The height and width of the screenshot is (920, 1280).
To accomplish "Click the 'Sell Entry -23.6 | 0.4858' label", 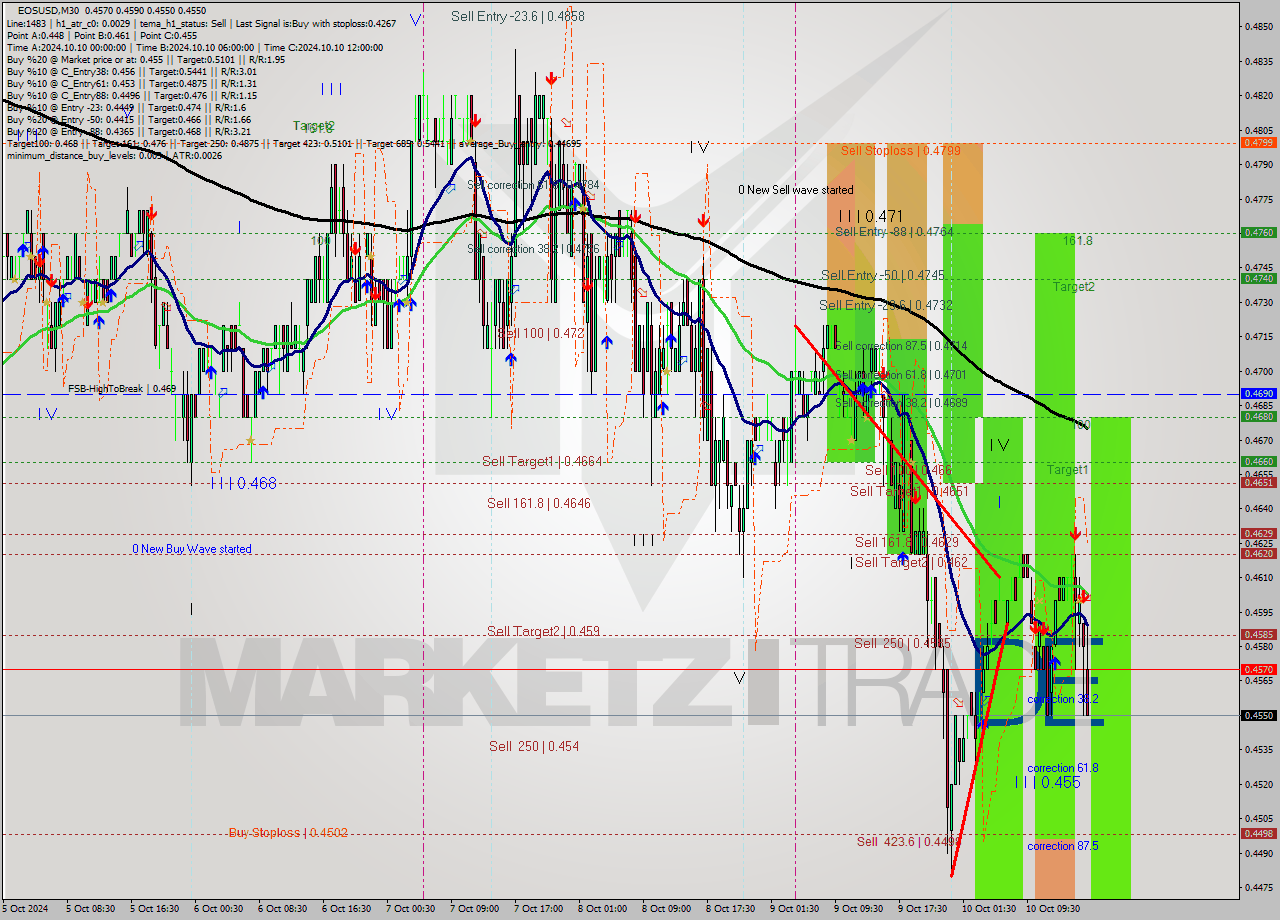I will 518,16.
